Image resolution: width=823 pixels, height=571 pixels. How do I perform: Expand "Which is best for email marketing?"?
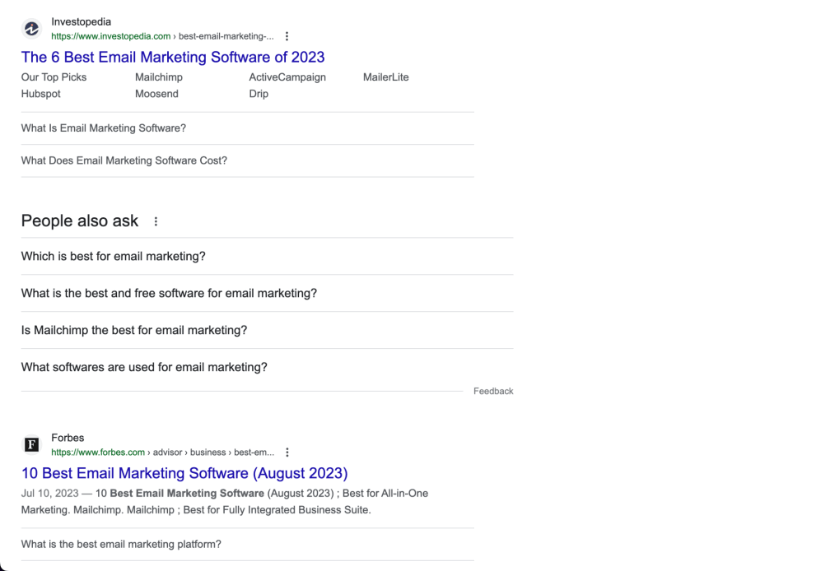click(x=113, y=256)
